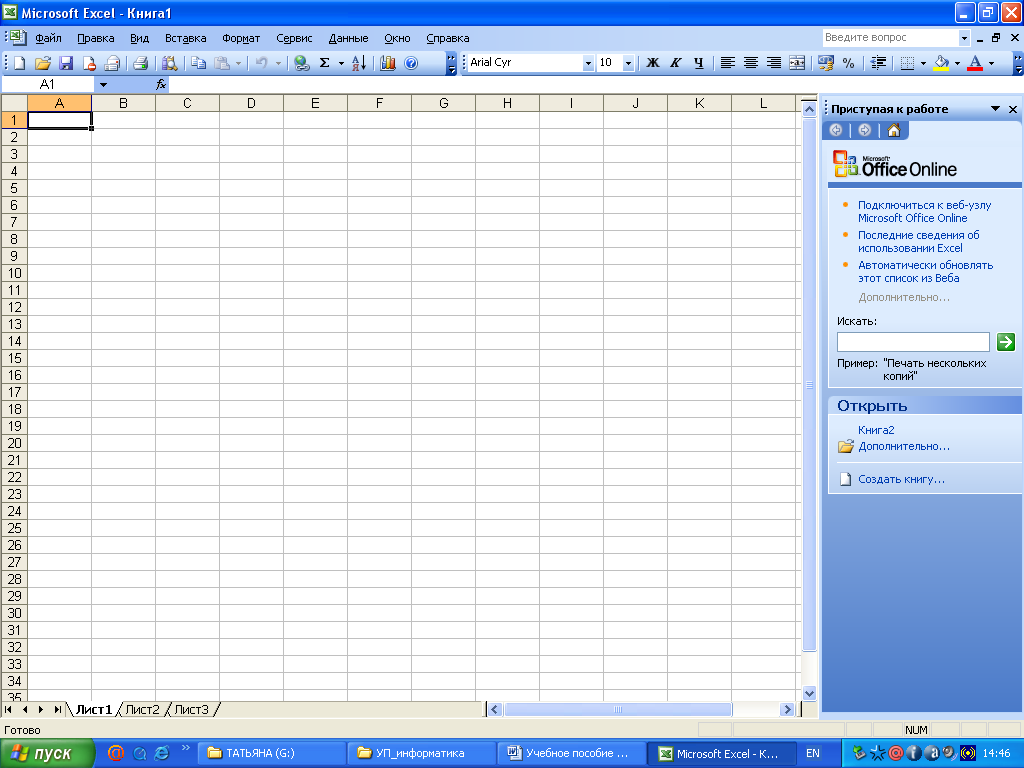Print the sheet with the printer icon
Screen dimensions: 1024x768
coord(140,63)
